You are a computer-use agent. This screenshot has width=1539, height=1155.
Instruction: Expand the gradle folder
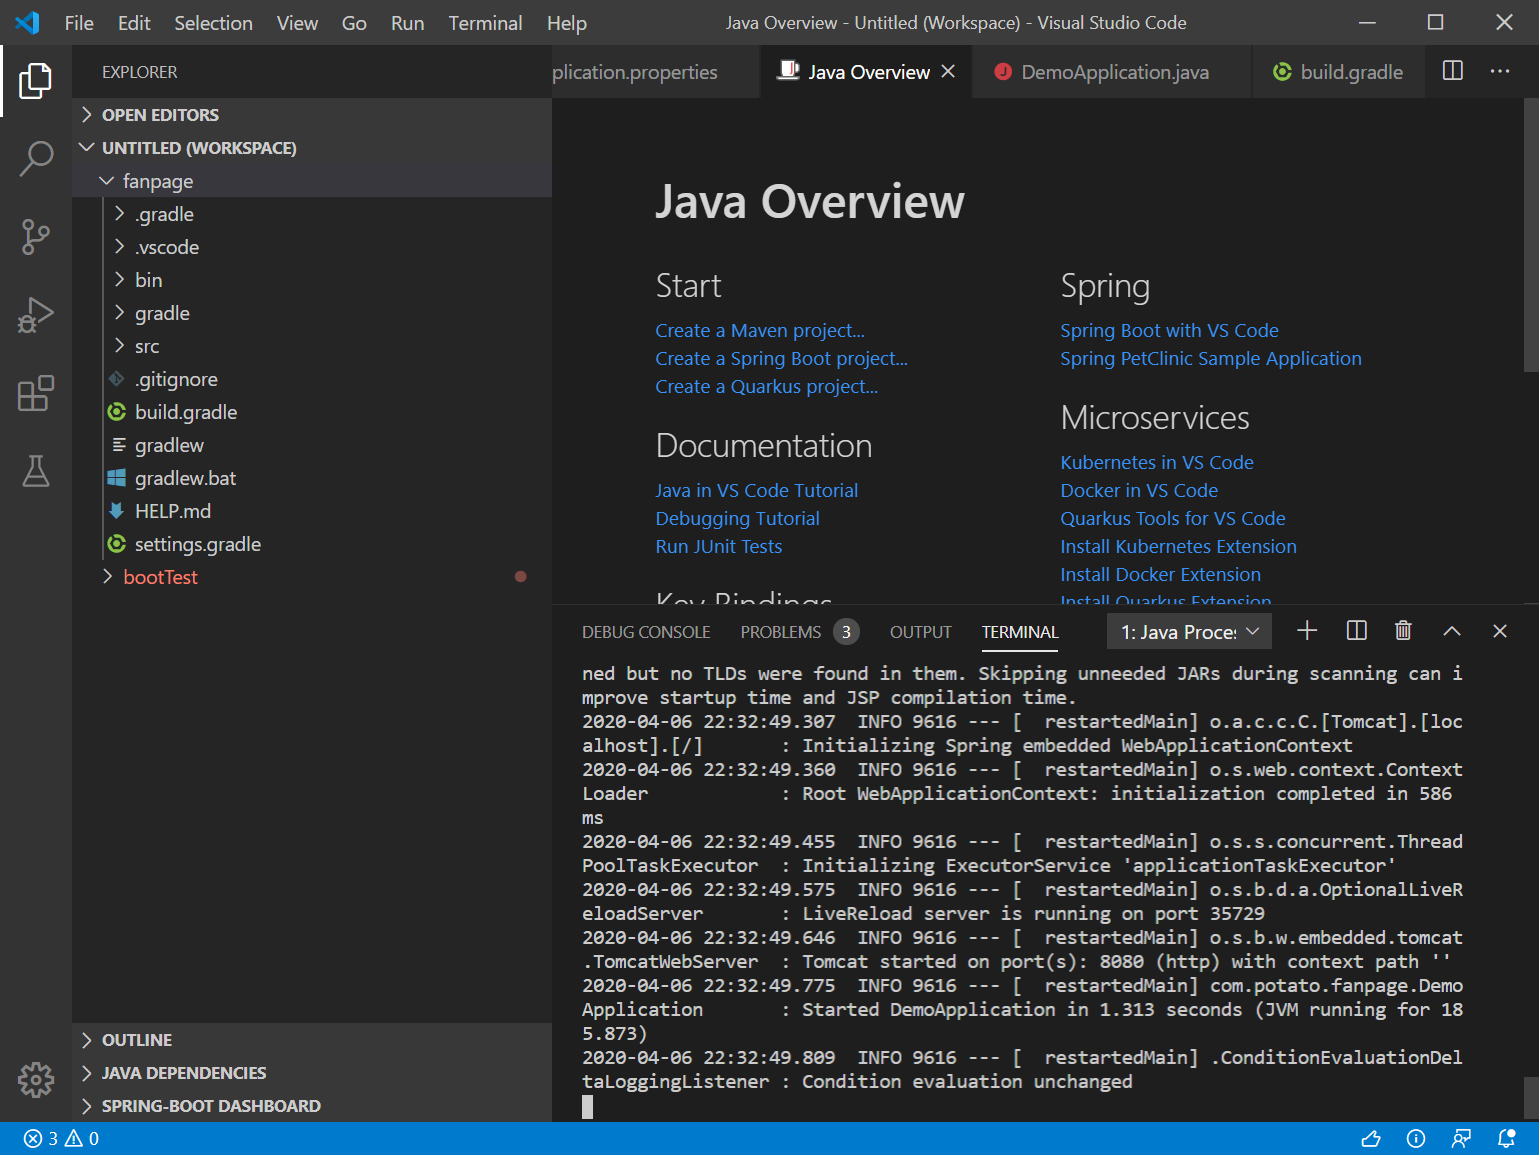click(x=312, y=313)
